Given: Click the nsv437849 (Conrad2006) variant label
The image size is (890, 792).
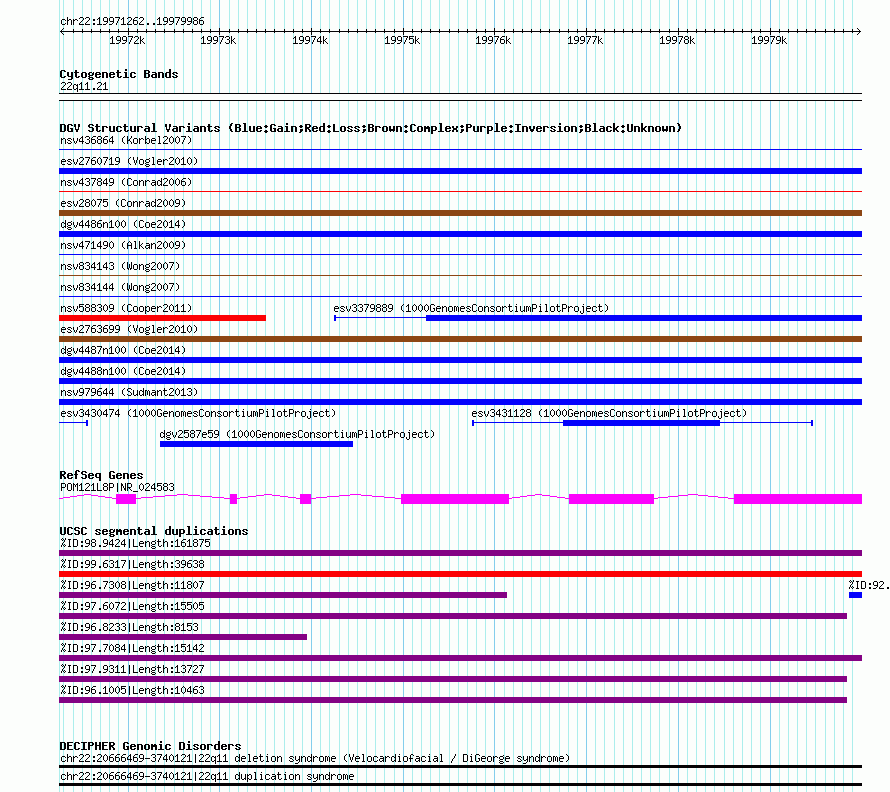Looking at the screenshot, I should [126, 182].
